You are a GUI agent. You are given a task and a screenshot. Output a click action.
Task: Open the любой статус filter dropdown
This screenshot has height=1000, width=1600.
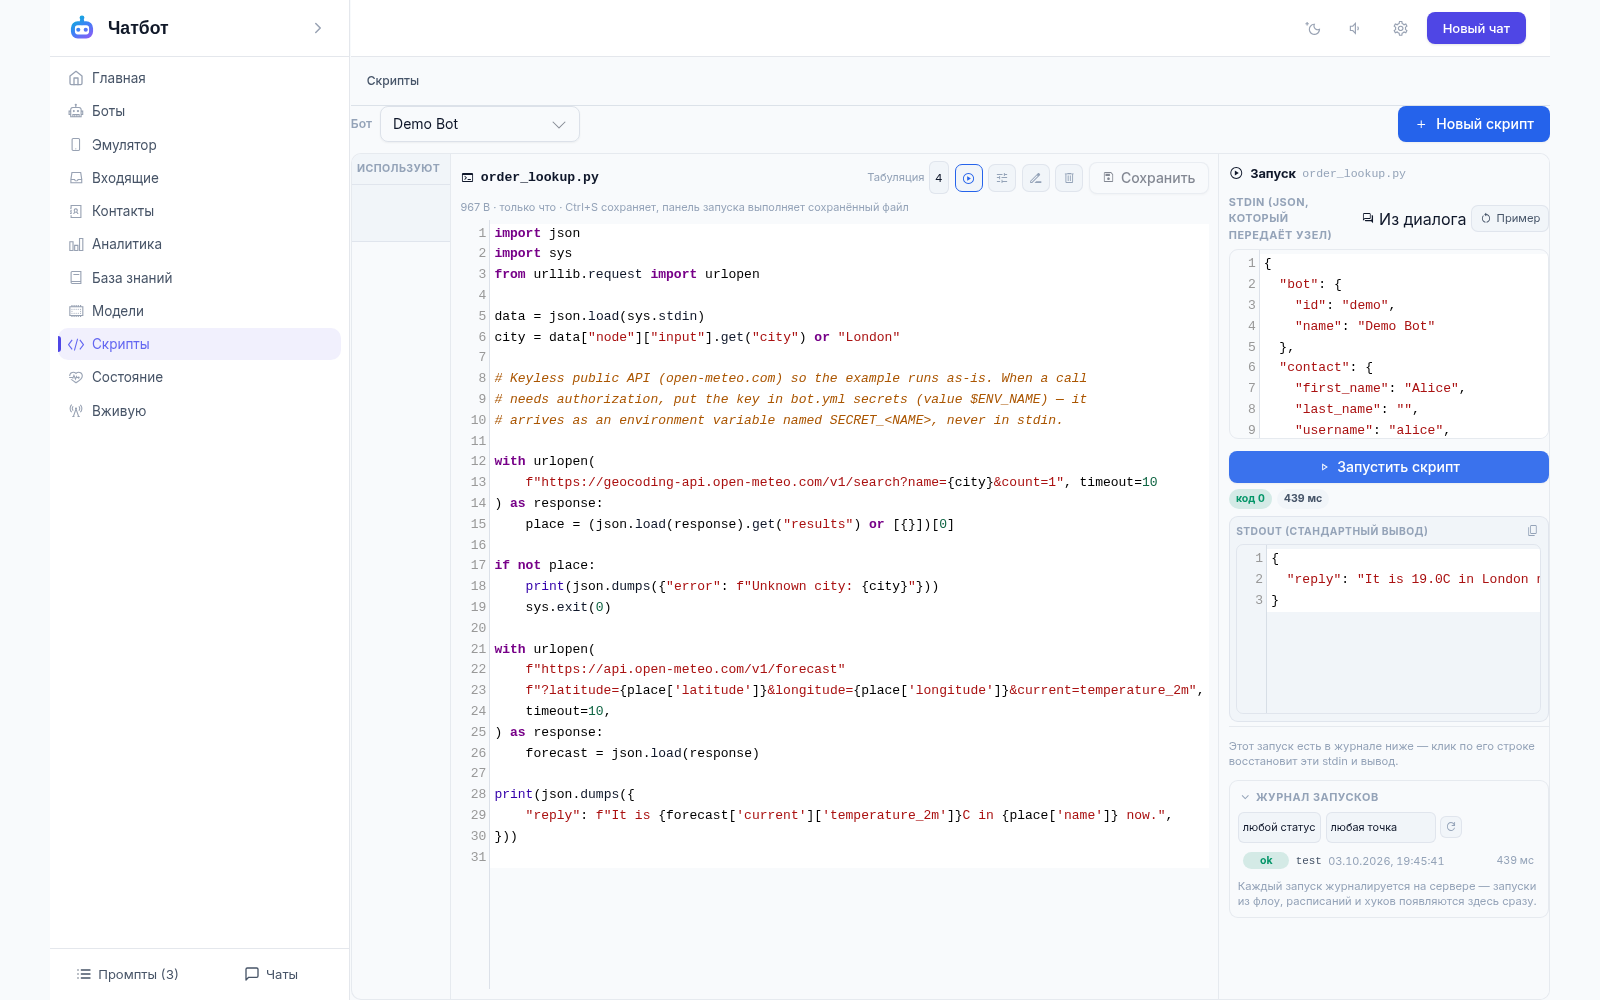point(1279,827)
